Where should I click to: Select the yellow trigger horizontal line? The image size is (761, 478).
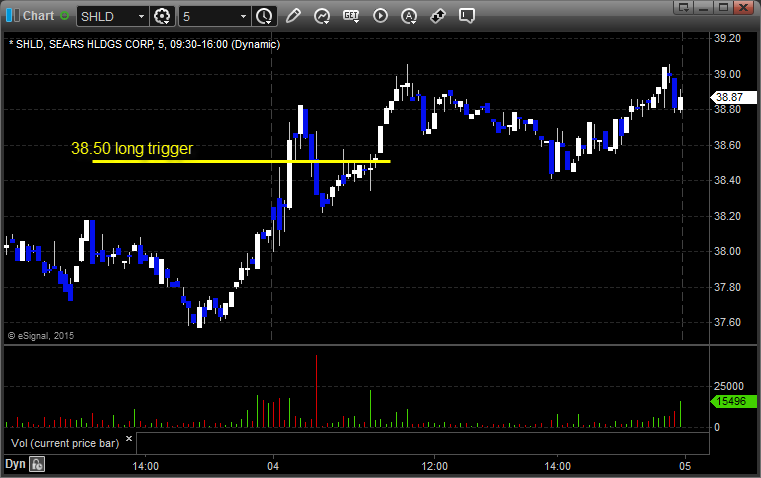coord(241,162)
